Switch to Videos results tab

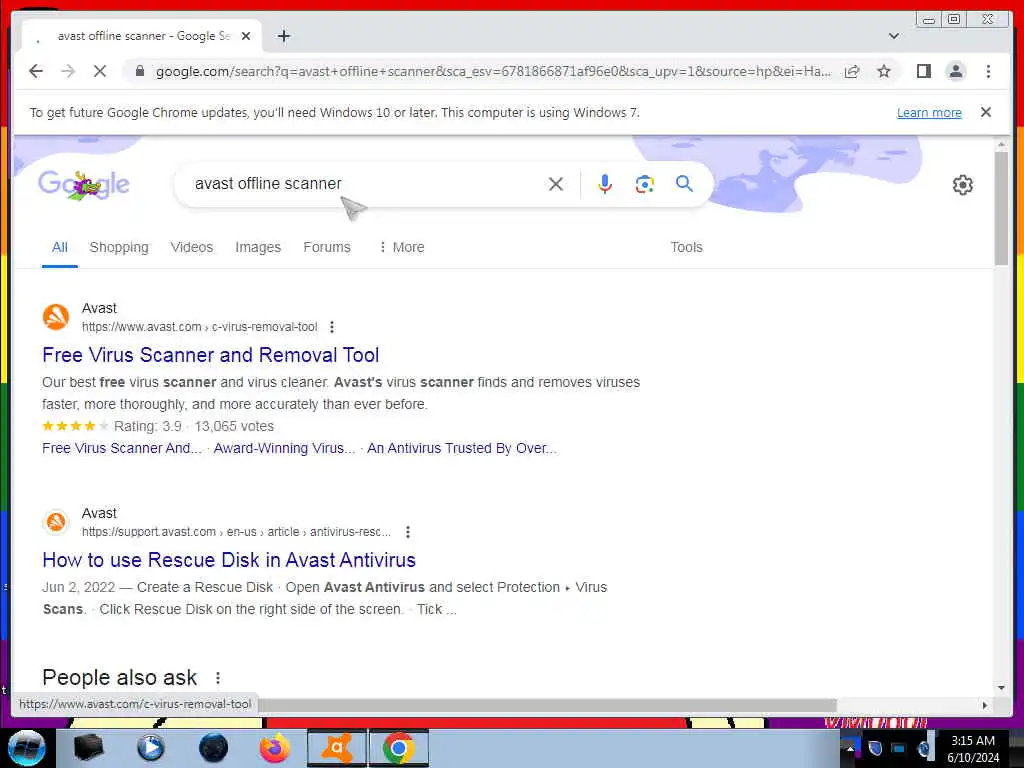(x=191, y=248)
